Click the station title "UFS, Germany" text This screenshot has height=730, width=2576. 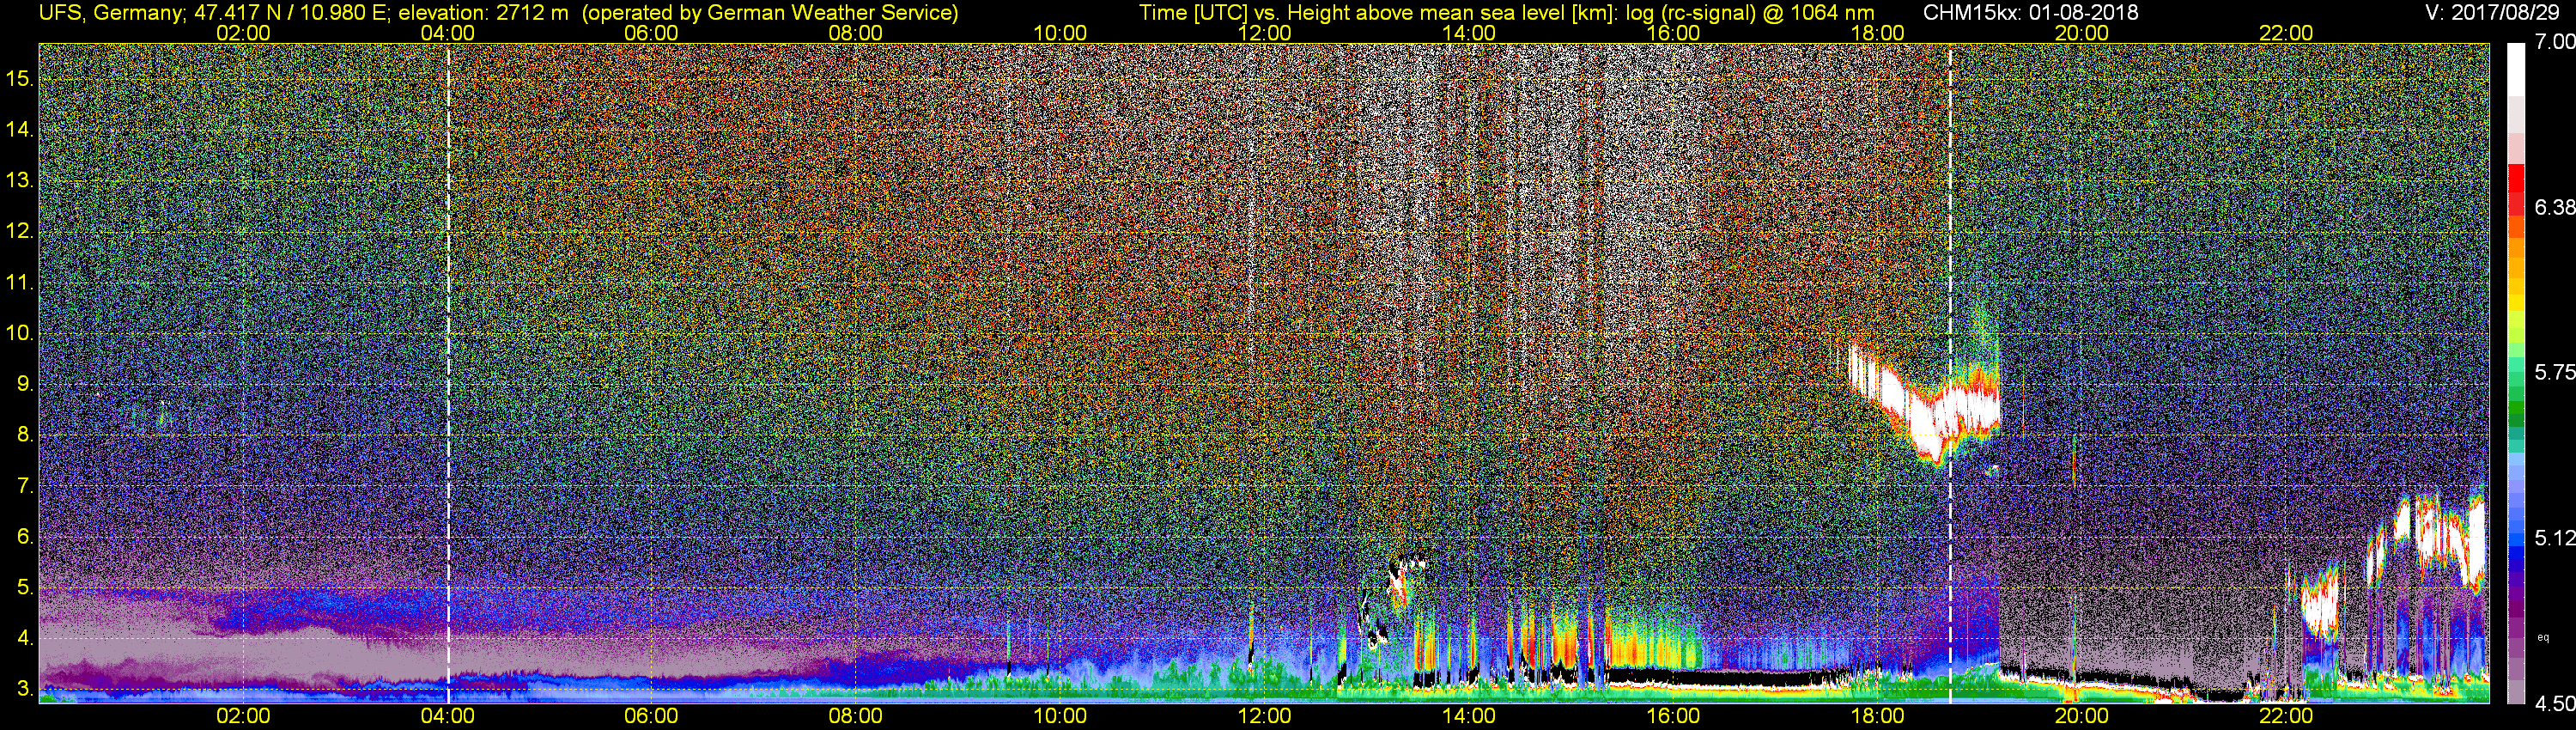coord(112,13)
